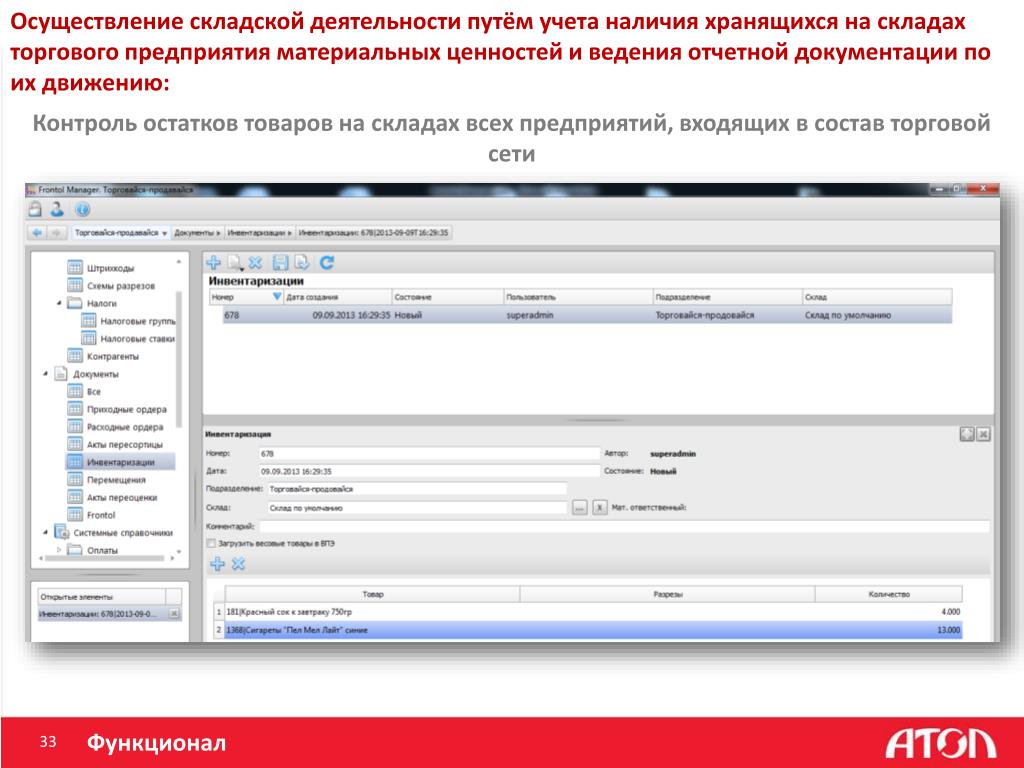
Task: Refresh the inventory list
Action: (327, 263)
